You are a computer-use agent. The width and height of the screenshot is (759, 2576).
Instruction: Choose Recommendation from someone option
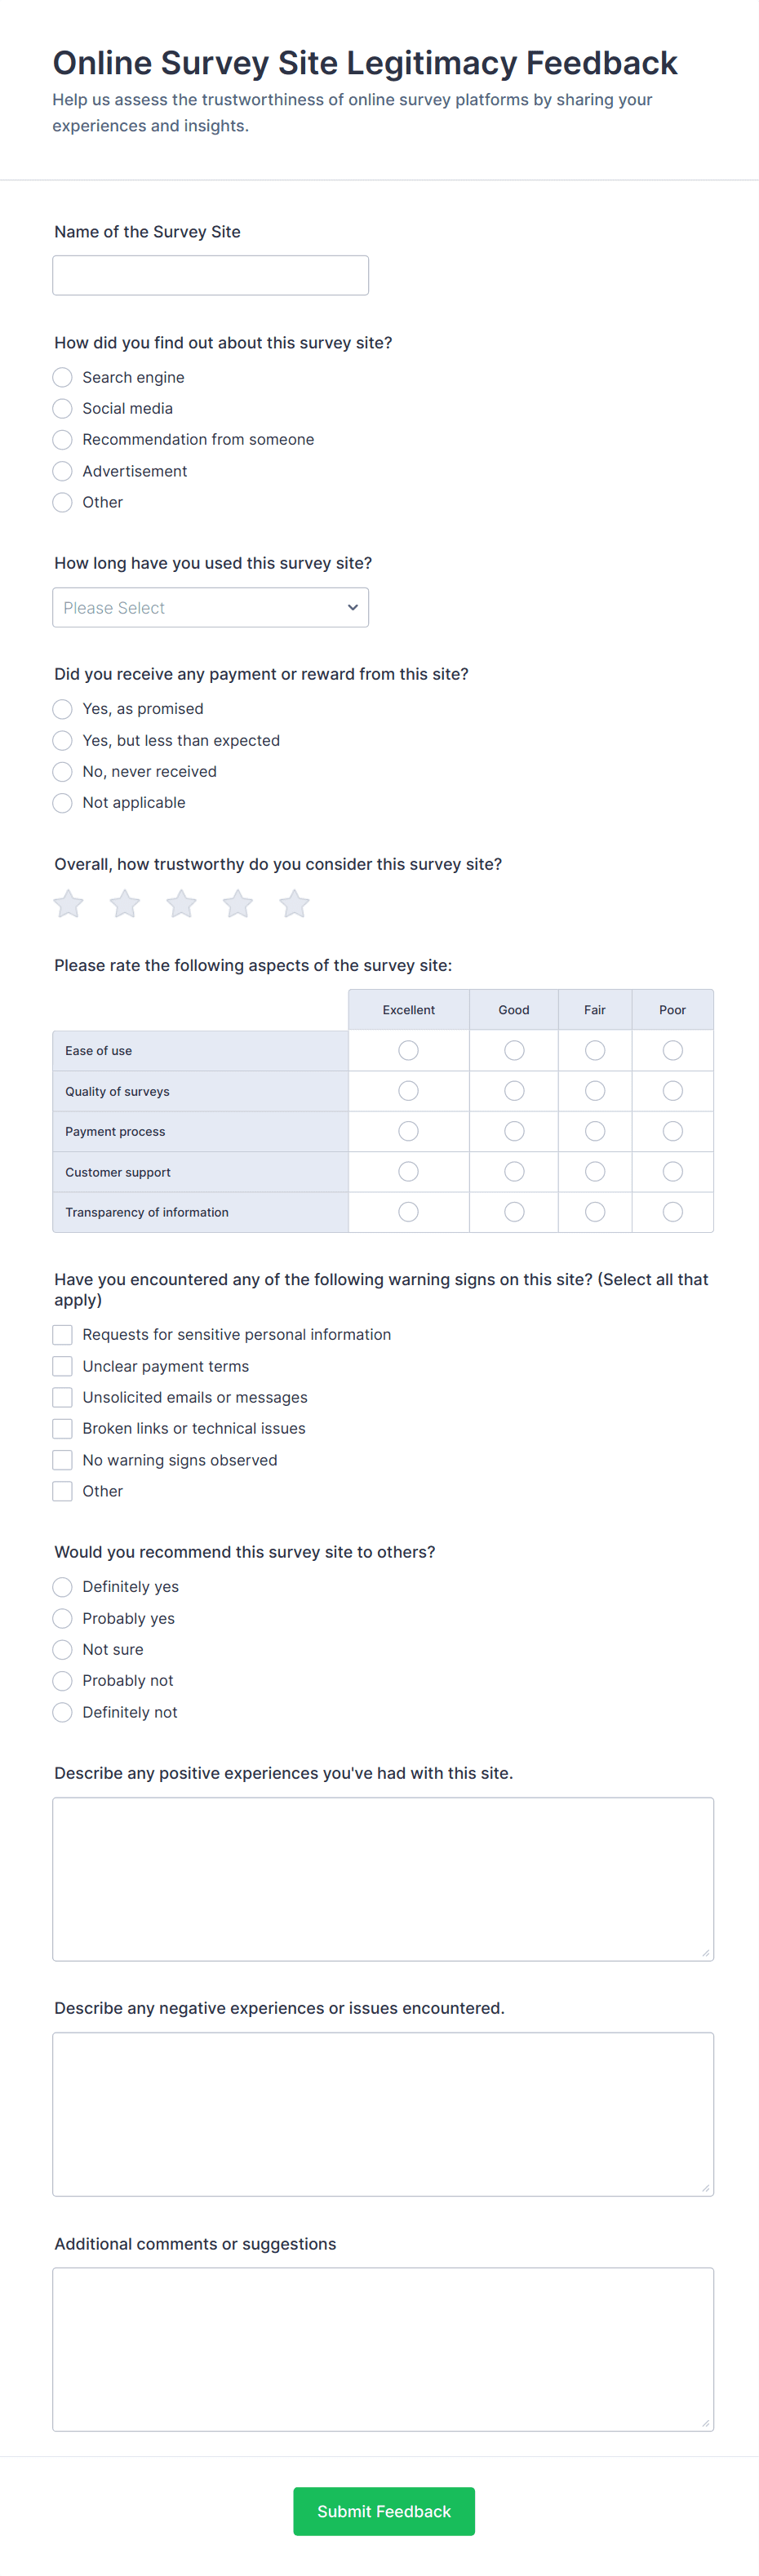(x=62, y=439)
